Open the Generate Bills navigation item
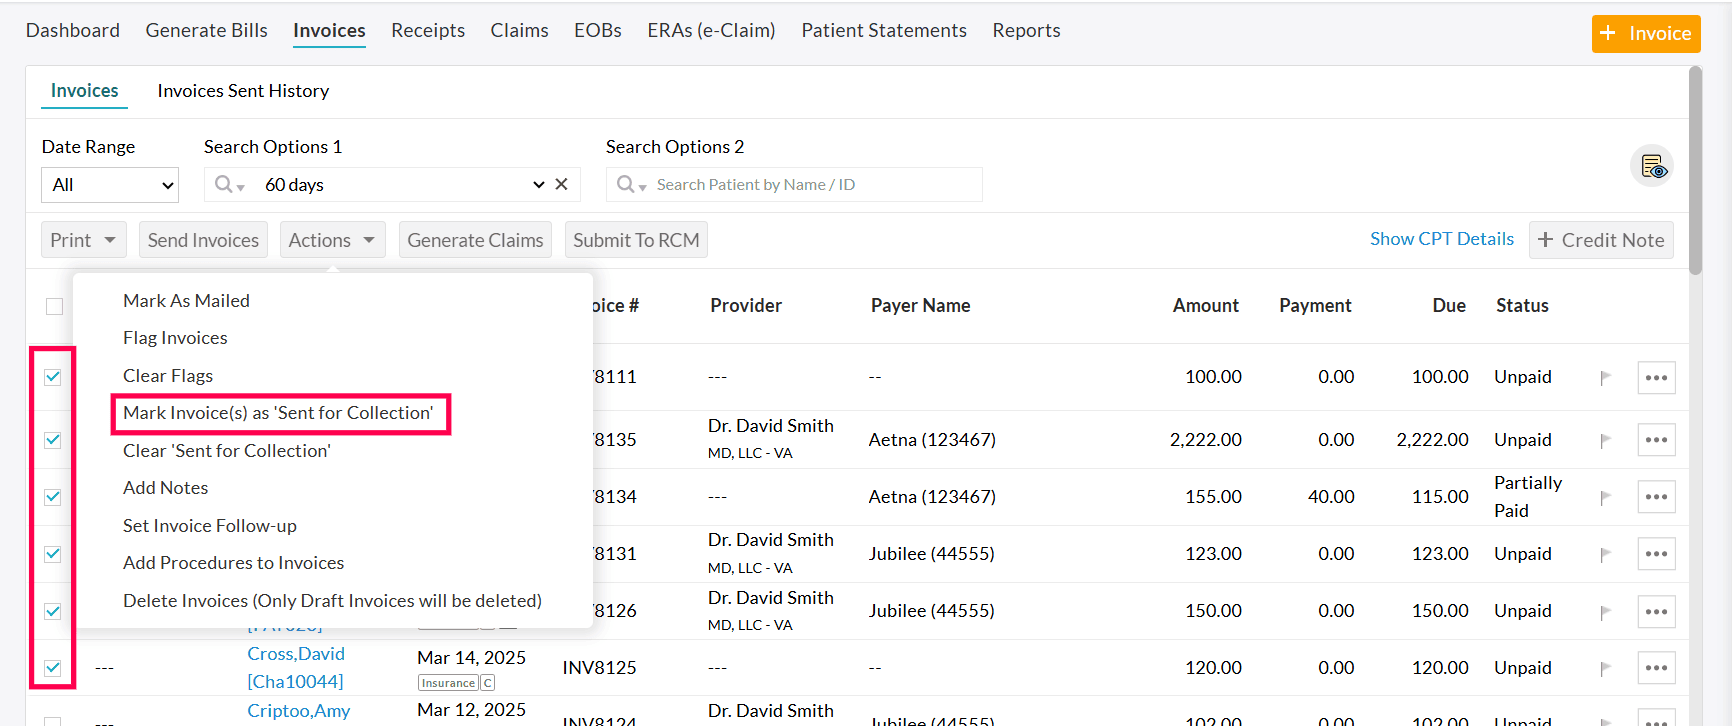The image size is (1732, 726). click(206, 31)
